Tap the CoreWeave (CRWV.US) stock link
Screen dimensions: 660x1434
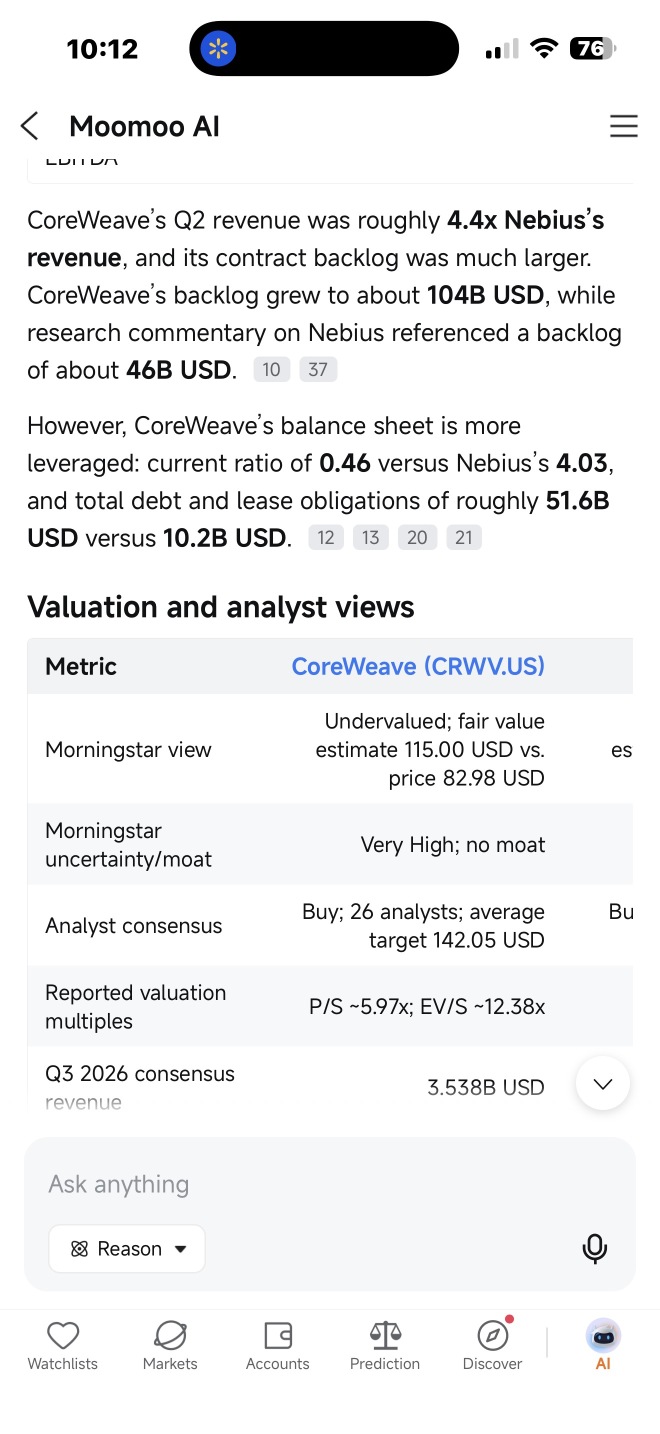tap(418, 666)
